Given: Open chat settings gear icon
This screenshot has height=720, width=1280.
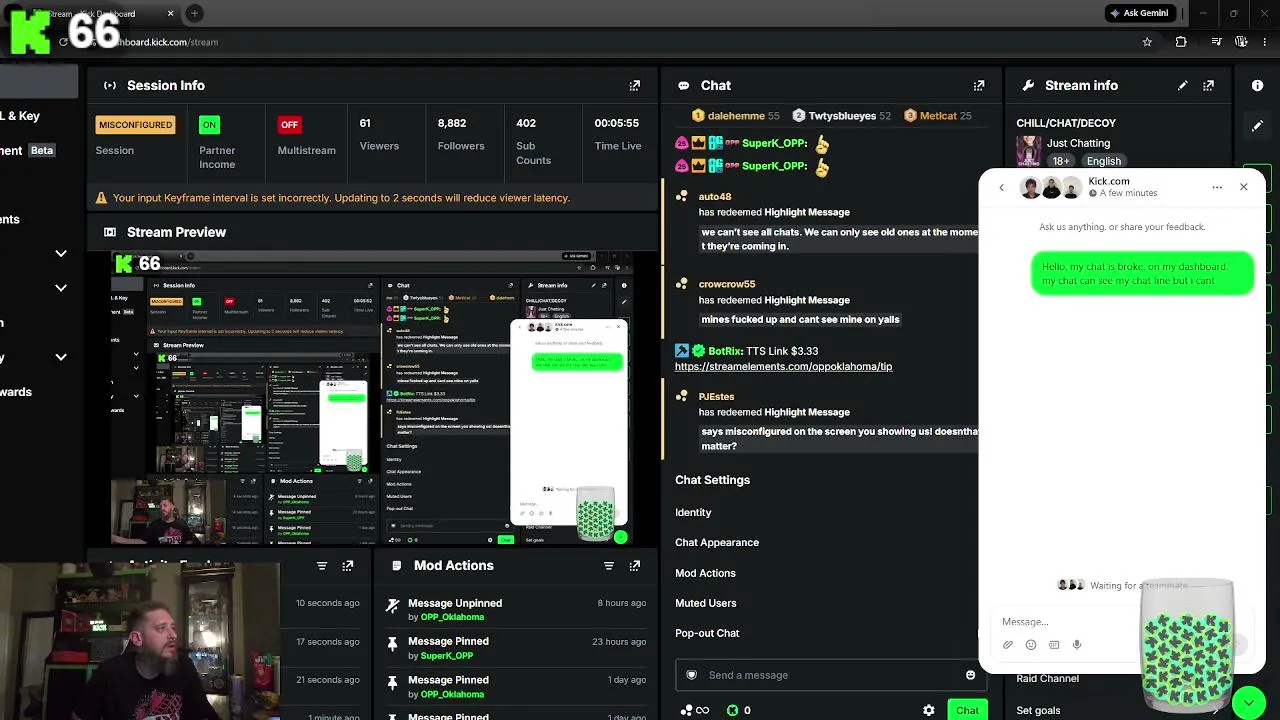Looking at the screenshot, I should (x=929, y=710).
